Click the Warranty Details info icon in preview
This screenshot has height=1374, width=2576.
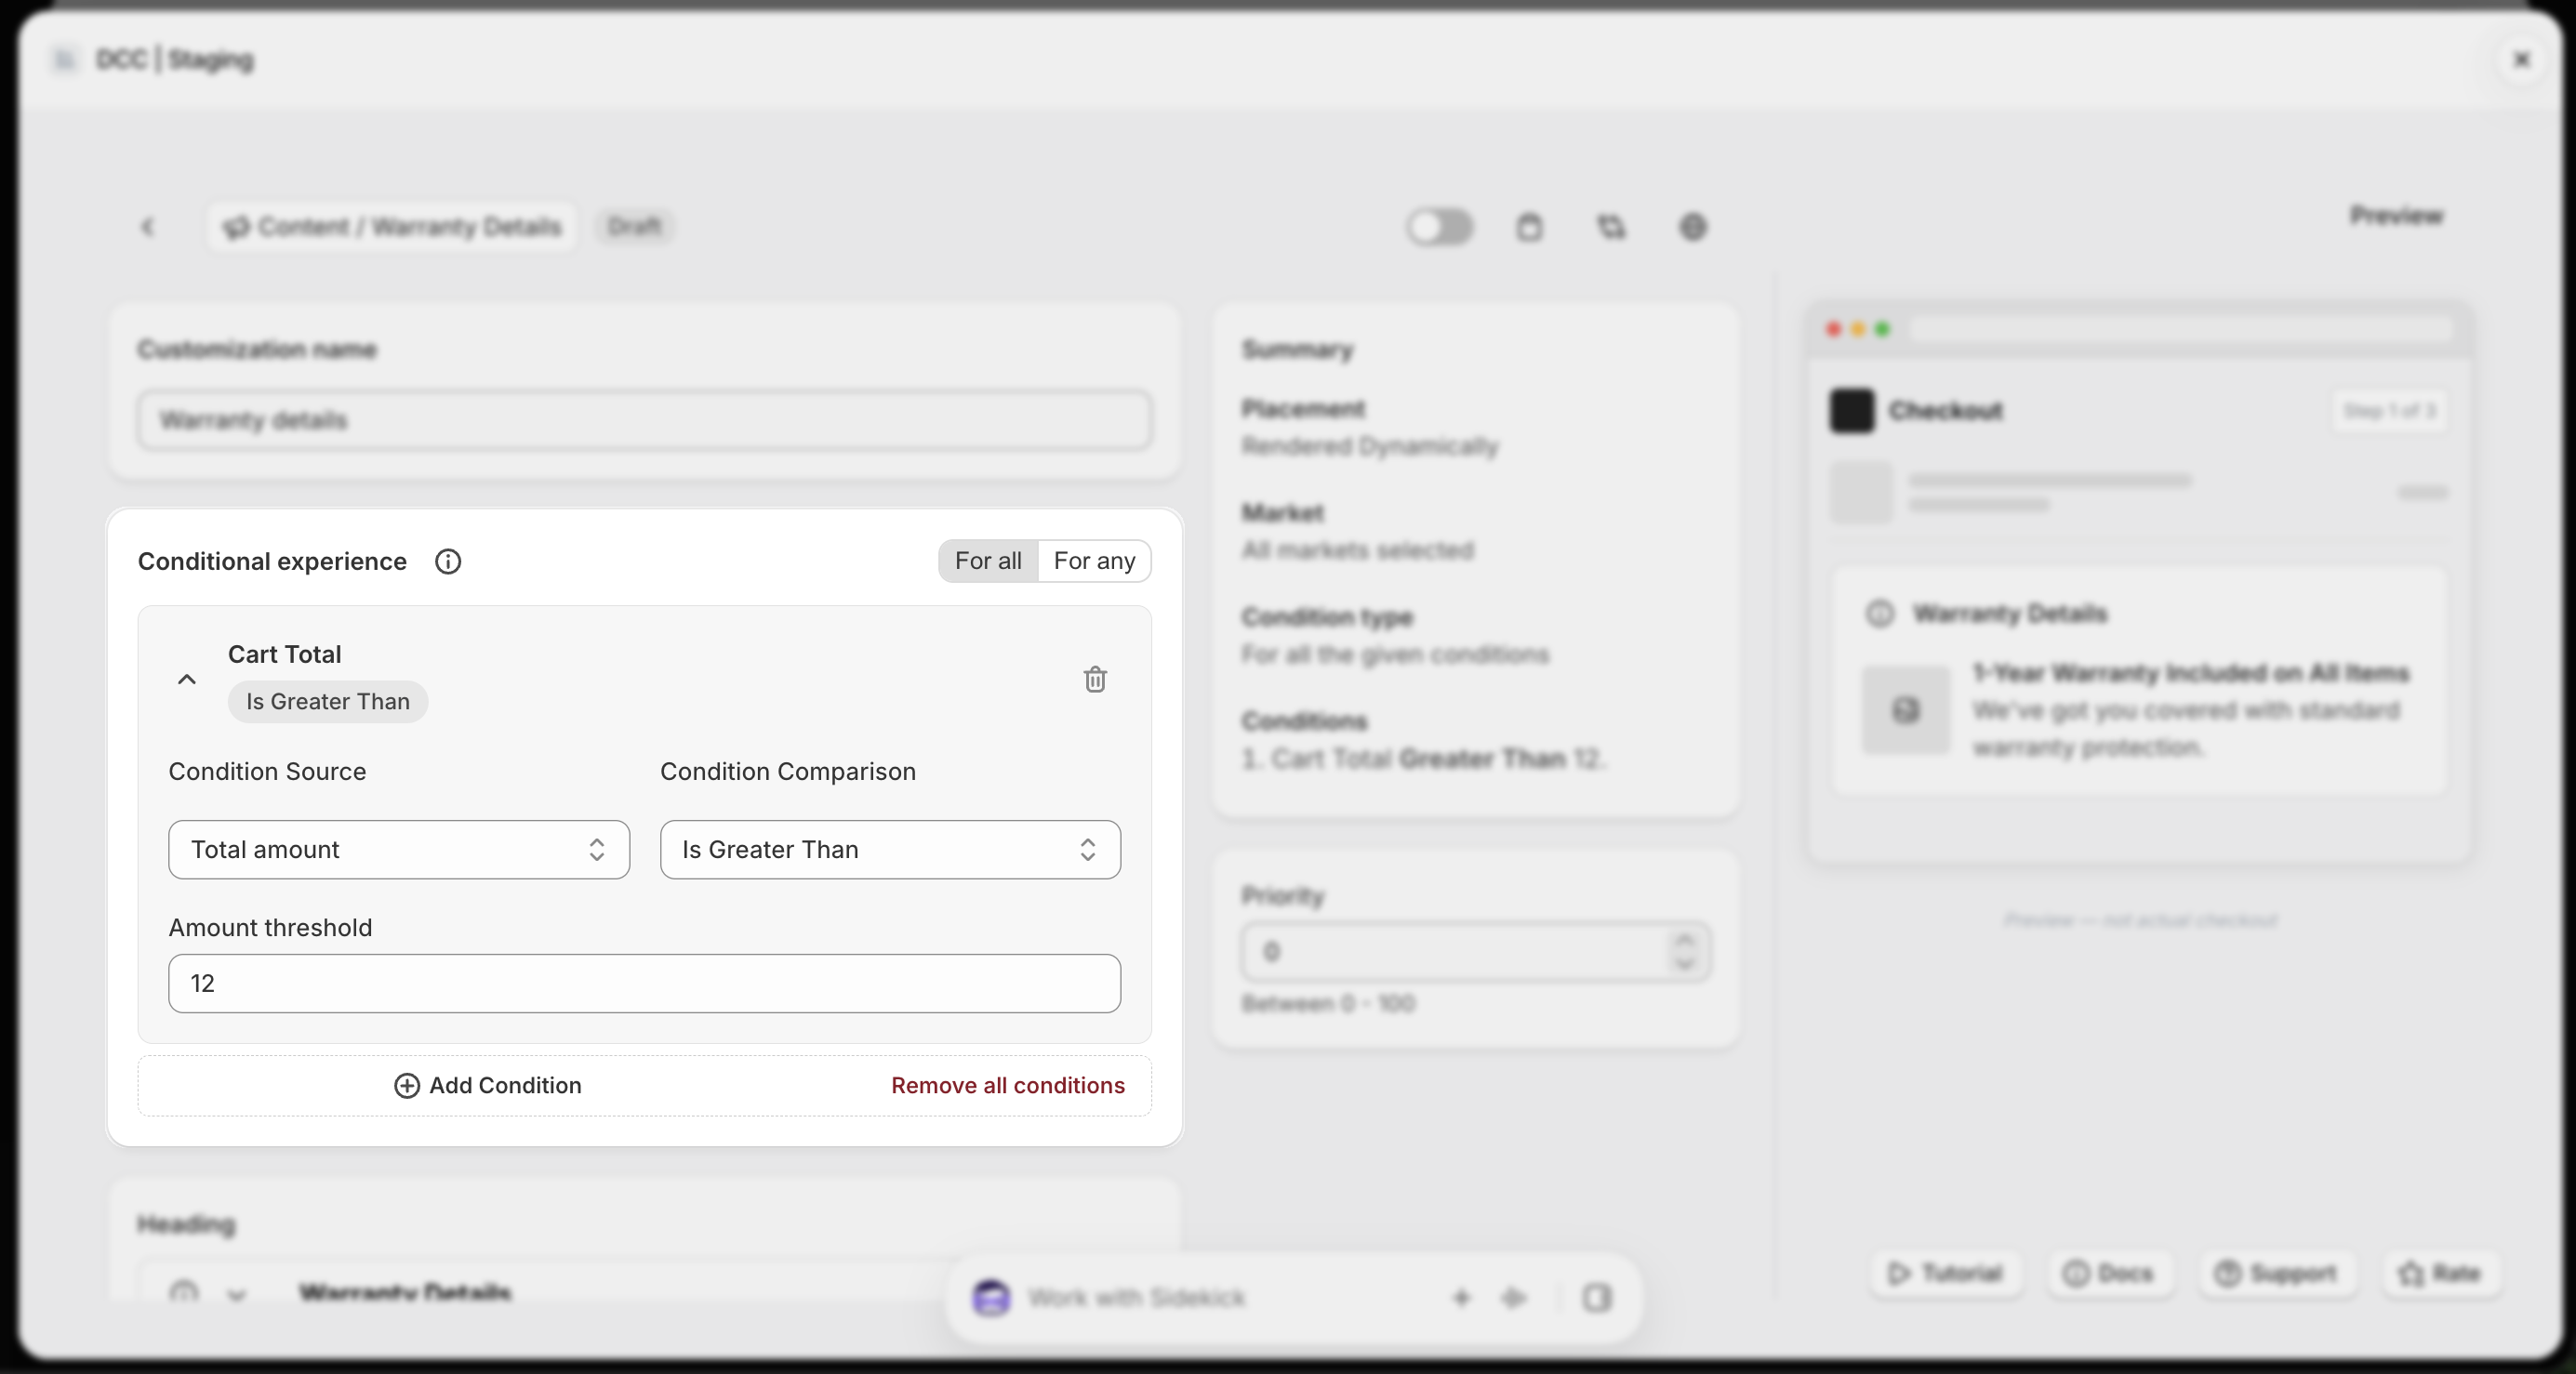tap(1880, 613)
